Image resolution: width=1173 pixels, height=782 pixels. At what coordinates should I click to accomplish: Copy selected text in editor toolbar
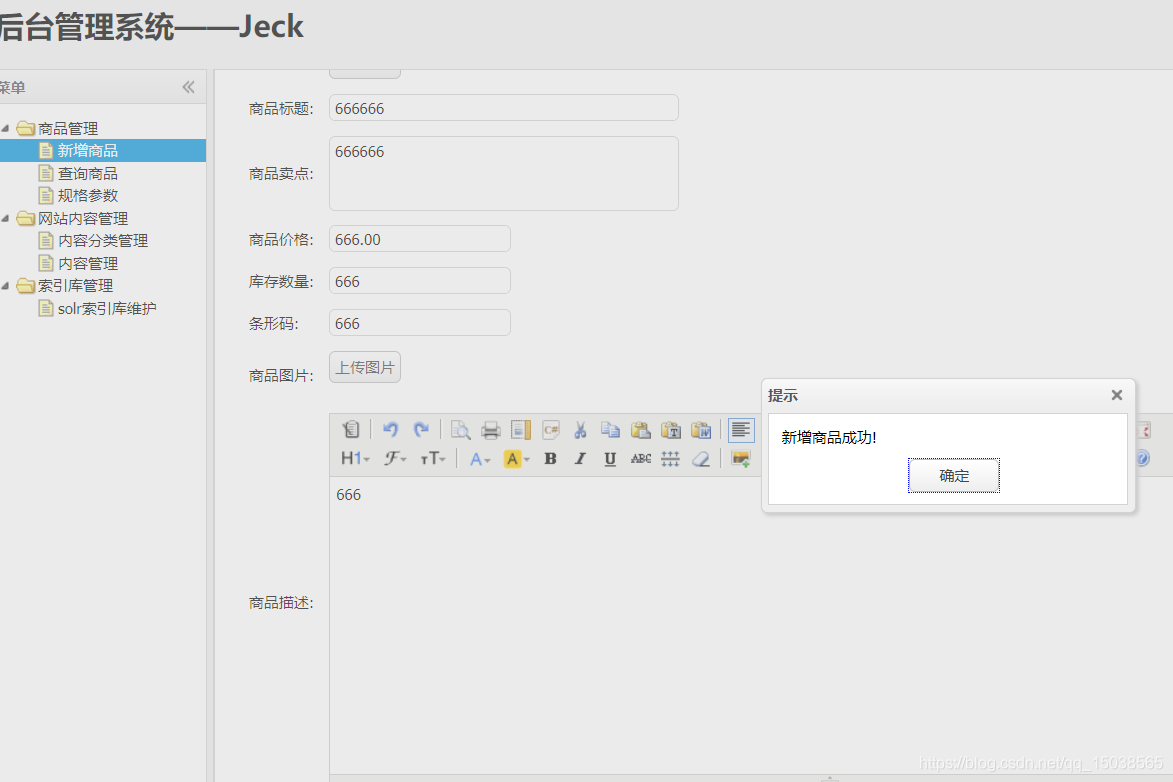610,430
